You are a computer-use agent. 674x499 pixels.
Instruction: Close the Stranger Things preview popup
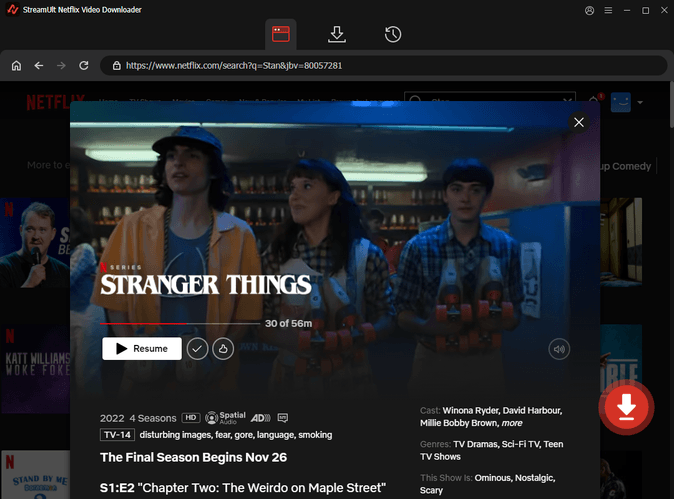tap(579, 122)
